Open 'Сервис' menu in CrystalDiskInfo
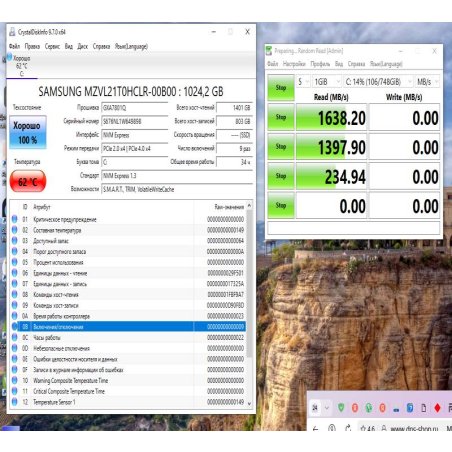This screenshot has height=452, width=452. pos(52,46)
